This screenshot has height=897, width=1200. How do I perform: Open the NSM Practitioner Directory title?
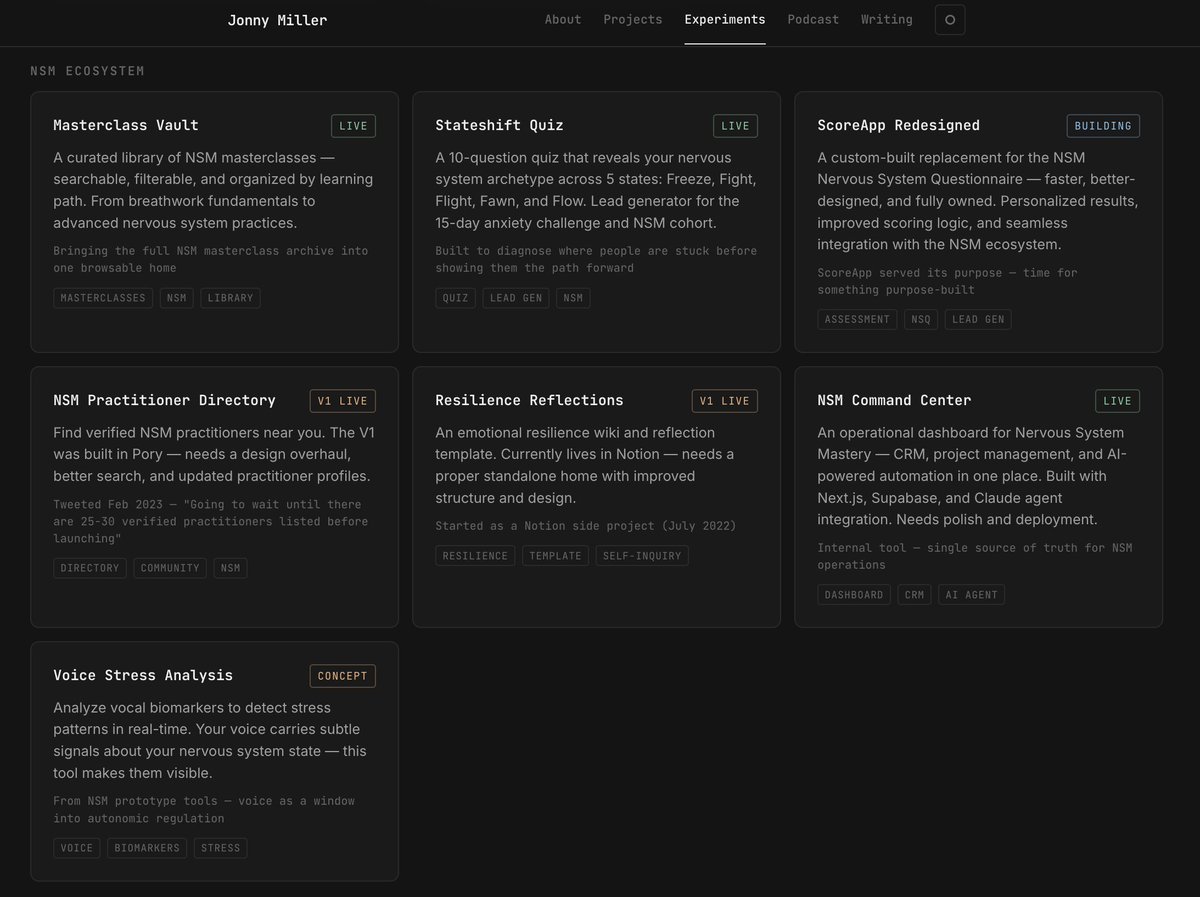tap(164, 400)
